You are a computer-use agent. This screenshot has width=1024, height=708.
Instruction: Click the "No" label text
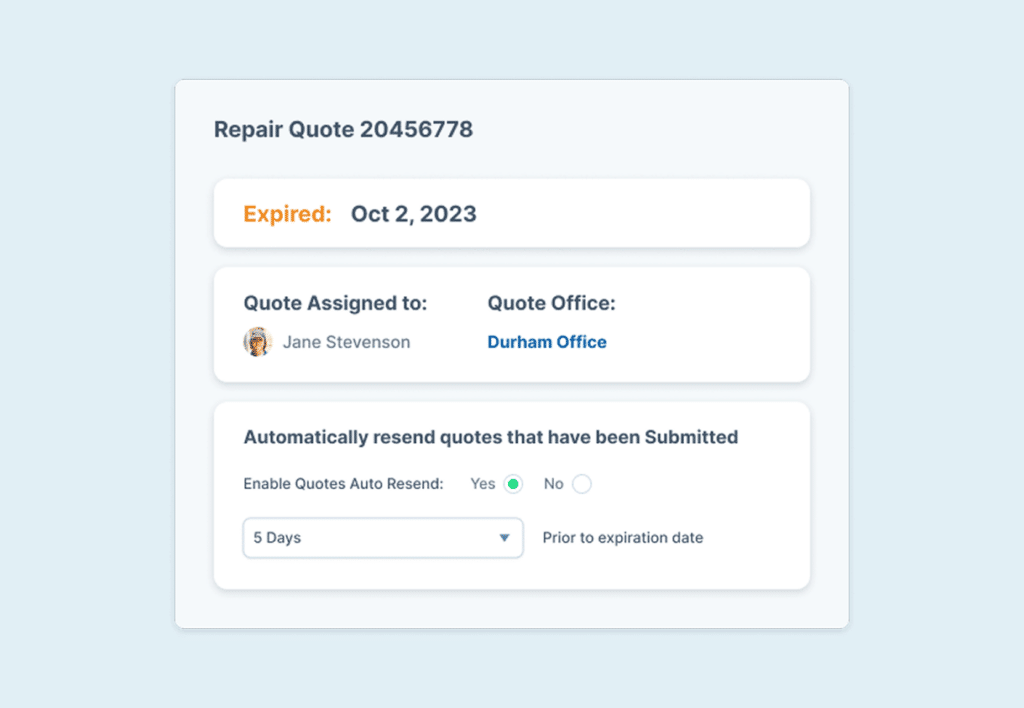tap(554, 484)
